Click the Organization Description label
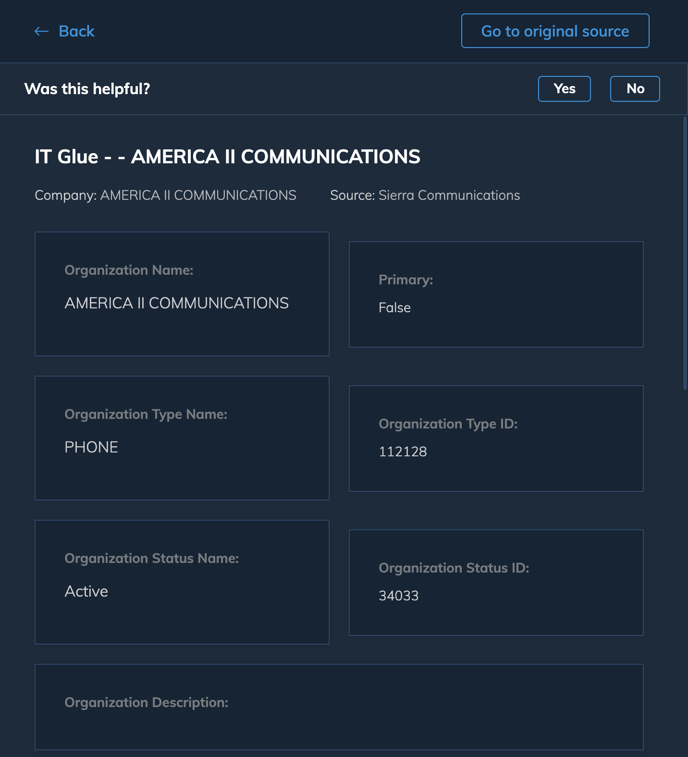The image size is (688, 757). click(146, 702)
